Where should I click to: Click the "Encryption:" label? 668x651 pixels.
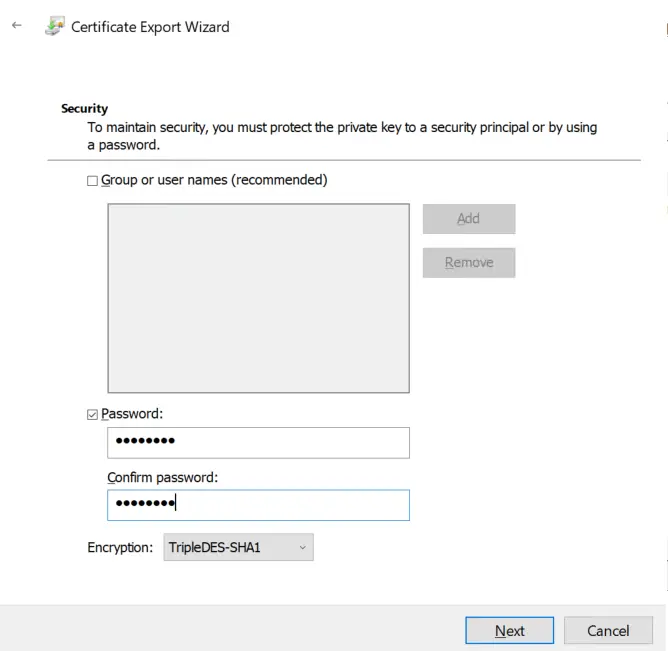121,547
